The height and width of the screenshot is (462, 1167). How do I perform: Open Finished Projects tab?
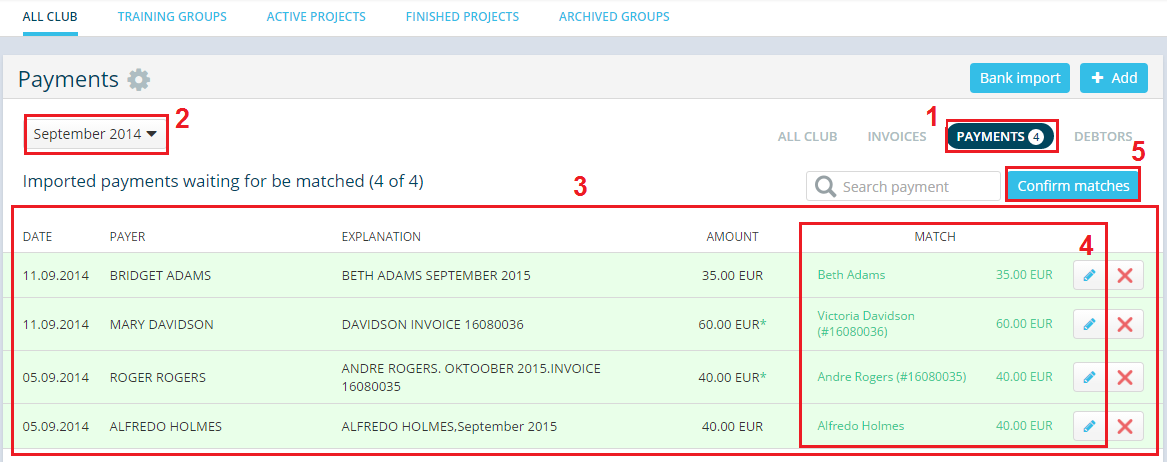462,16
